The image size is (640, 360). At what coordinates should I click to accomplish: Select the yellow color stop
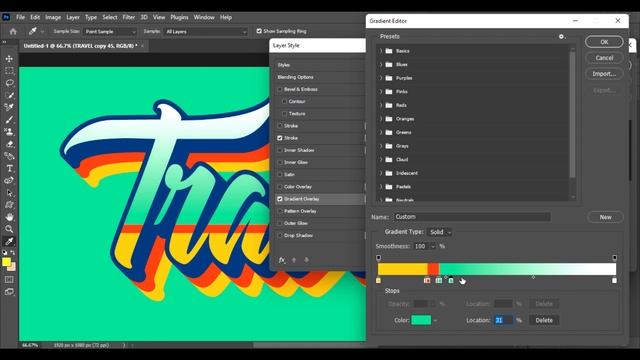click(378, 280)
